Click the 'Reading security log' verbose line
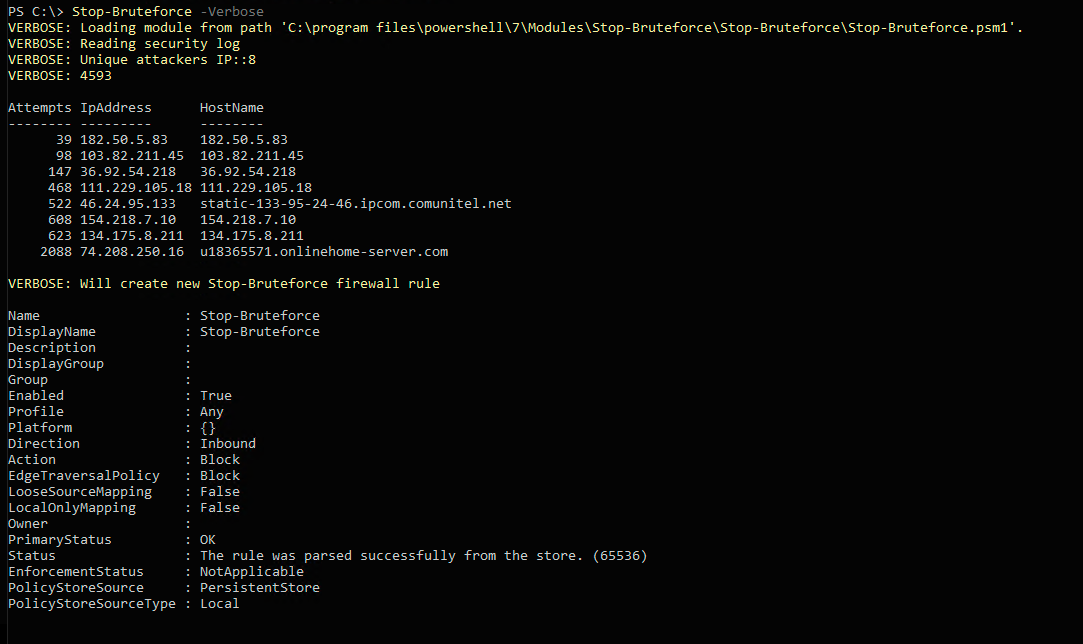The height and width of the screenshot is (644, 1083). point(160,43)
